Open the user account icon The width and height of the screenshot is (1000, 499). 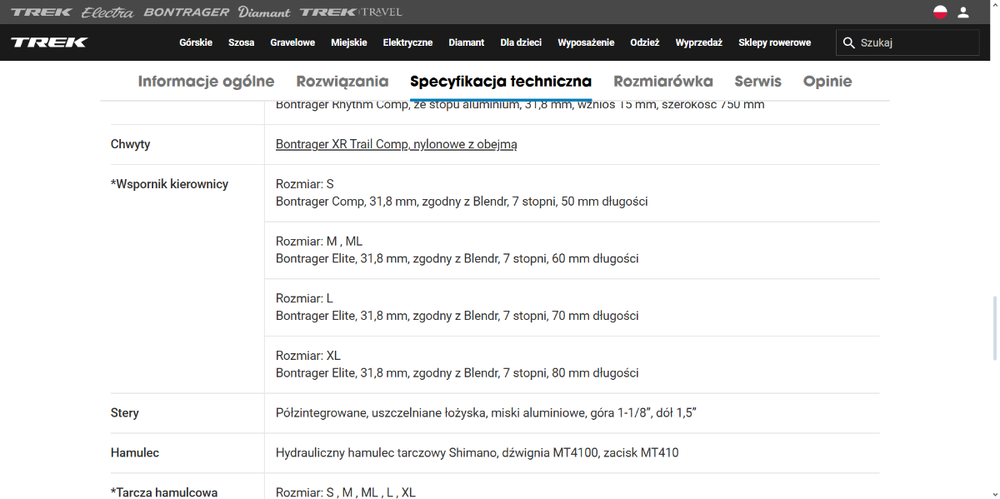tap(963, 12)
